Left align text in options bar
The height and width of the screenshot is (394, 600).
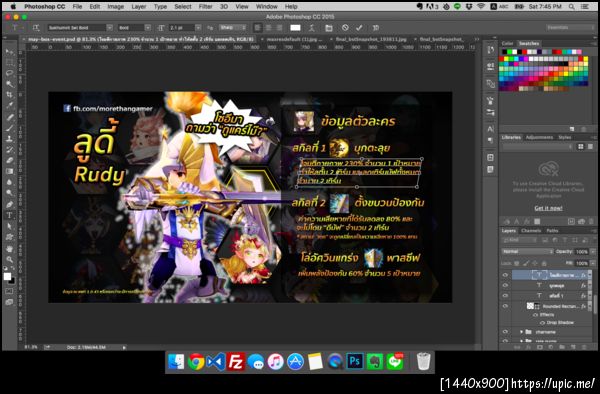coord(258,28)
